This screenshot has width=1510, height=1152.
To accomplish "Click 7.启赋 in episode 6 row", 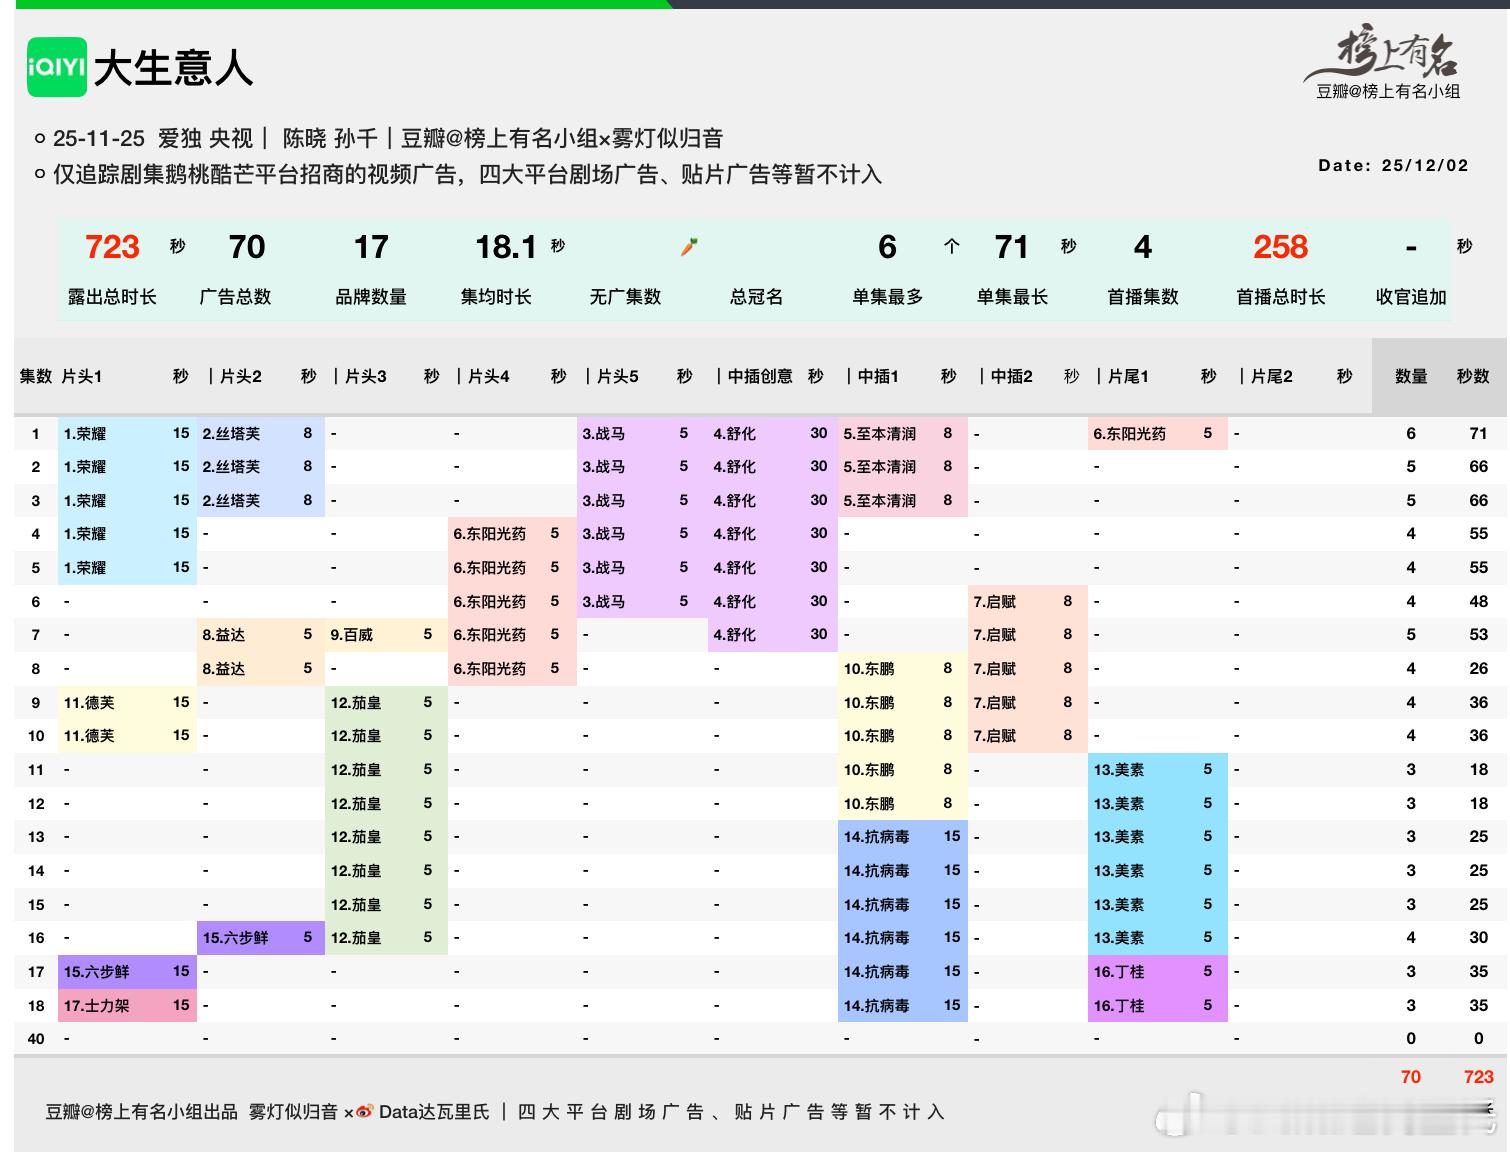I will click(x=995, y=602).
